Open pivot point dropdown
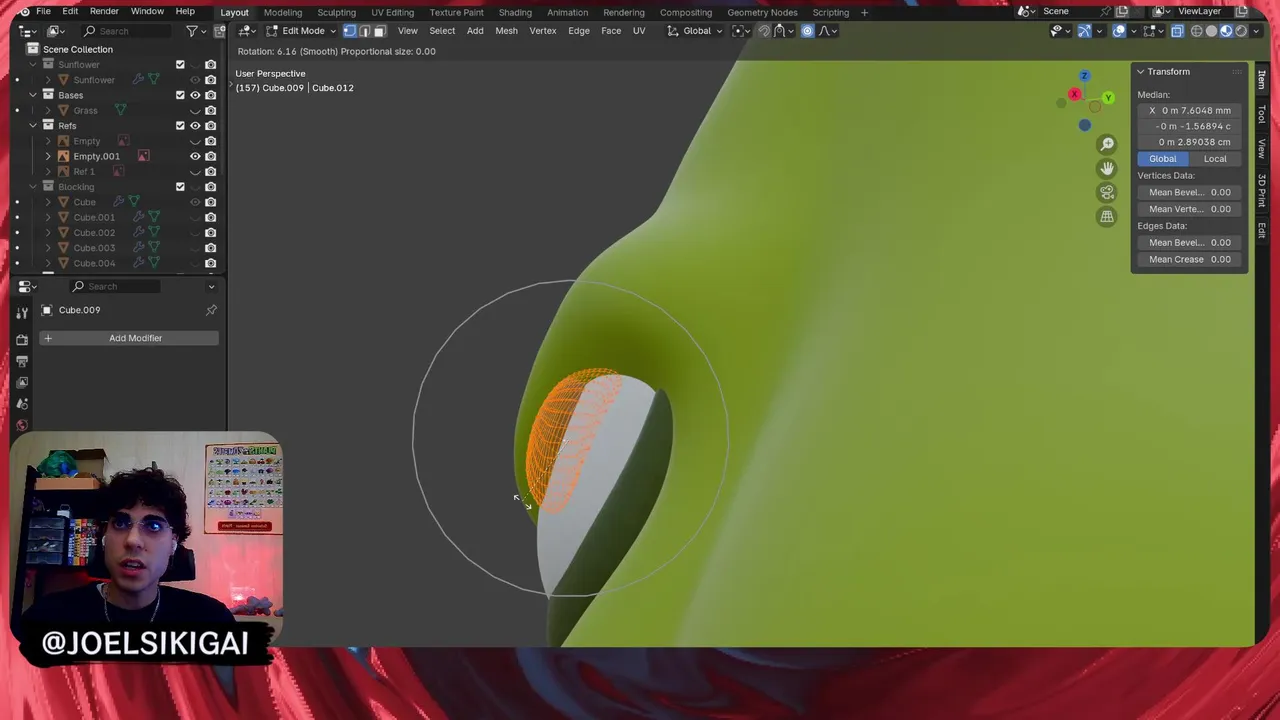The height and width of the screenshot is (720, 1280). click(741, 31)
